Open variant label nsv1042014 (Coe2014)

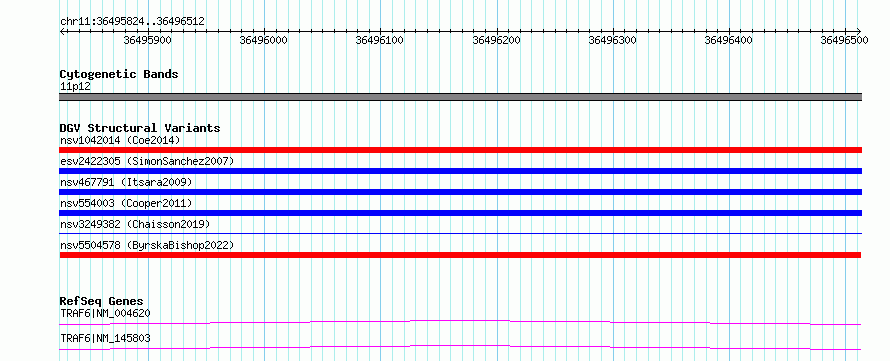pos(120,140)
